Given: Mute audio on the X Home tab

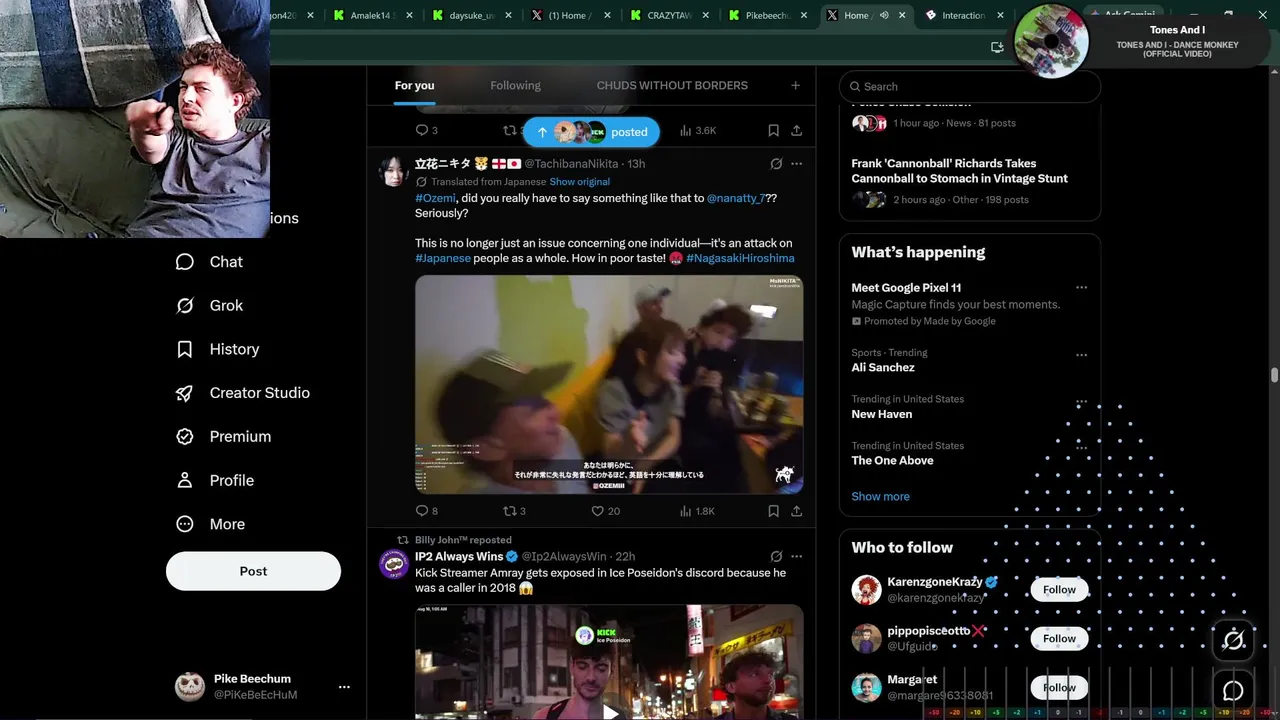Looking at the screenshot, I should [884, 15].
